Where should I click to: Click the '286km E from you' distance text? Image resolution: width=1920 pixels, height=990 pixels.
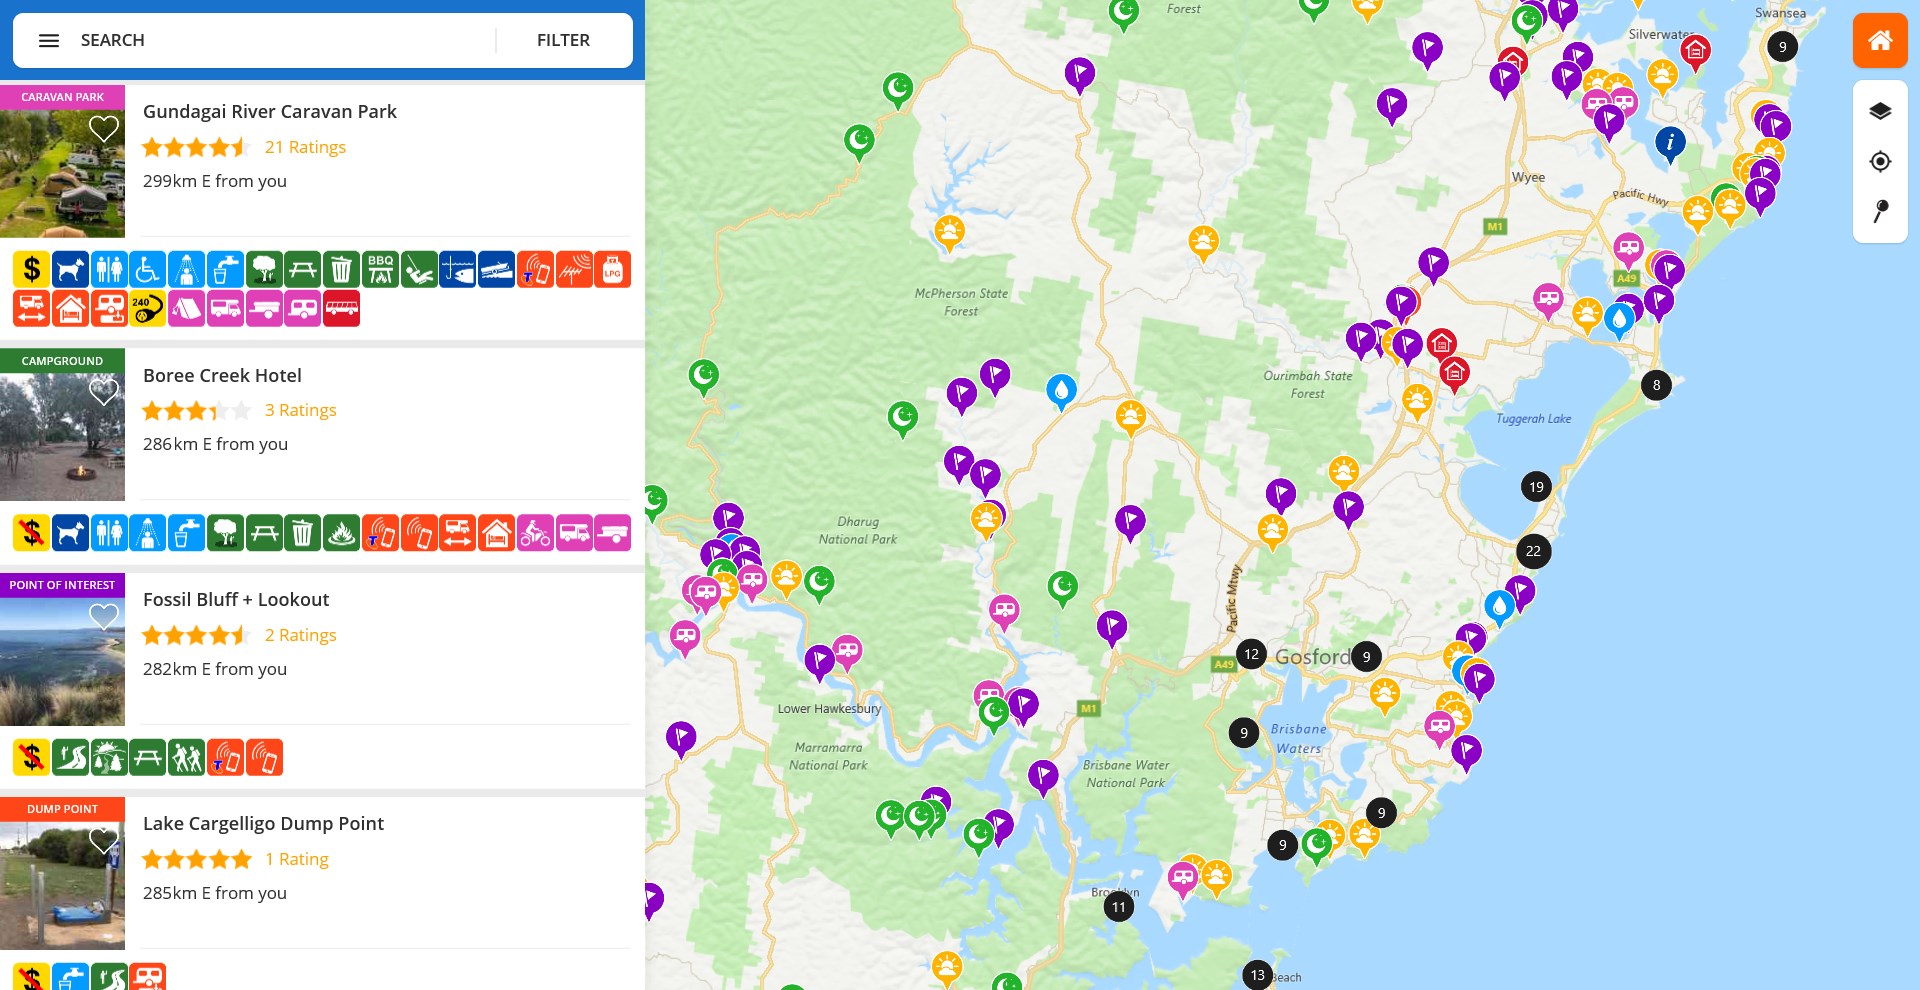tap(215, 444)
